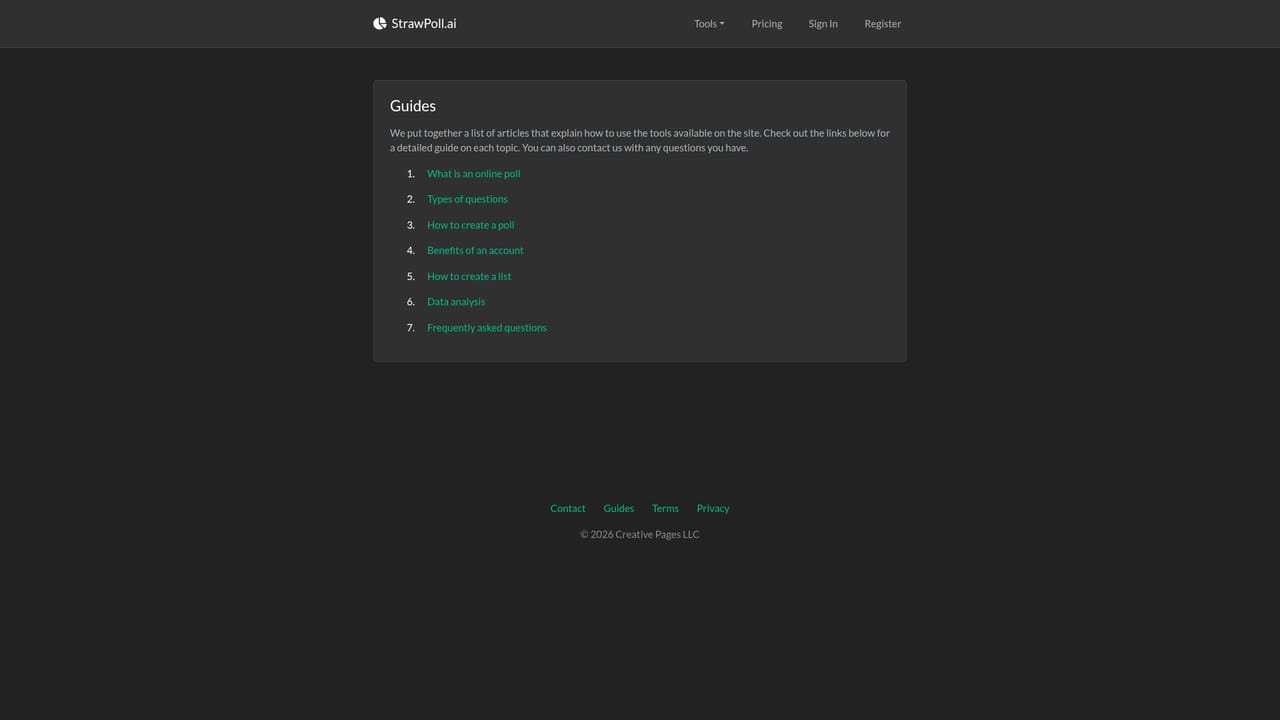Click the 'Guides' page heading
1280x720 pixels.
[x=413, y=106]
